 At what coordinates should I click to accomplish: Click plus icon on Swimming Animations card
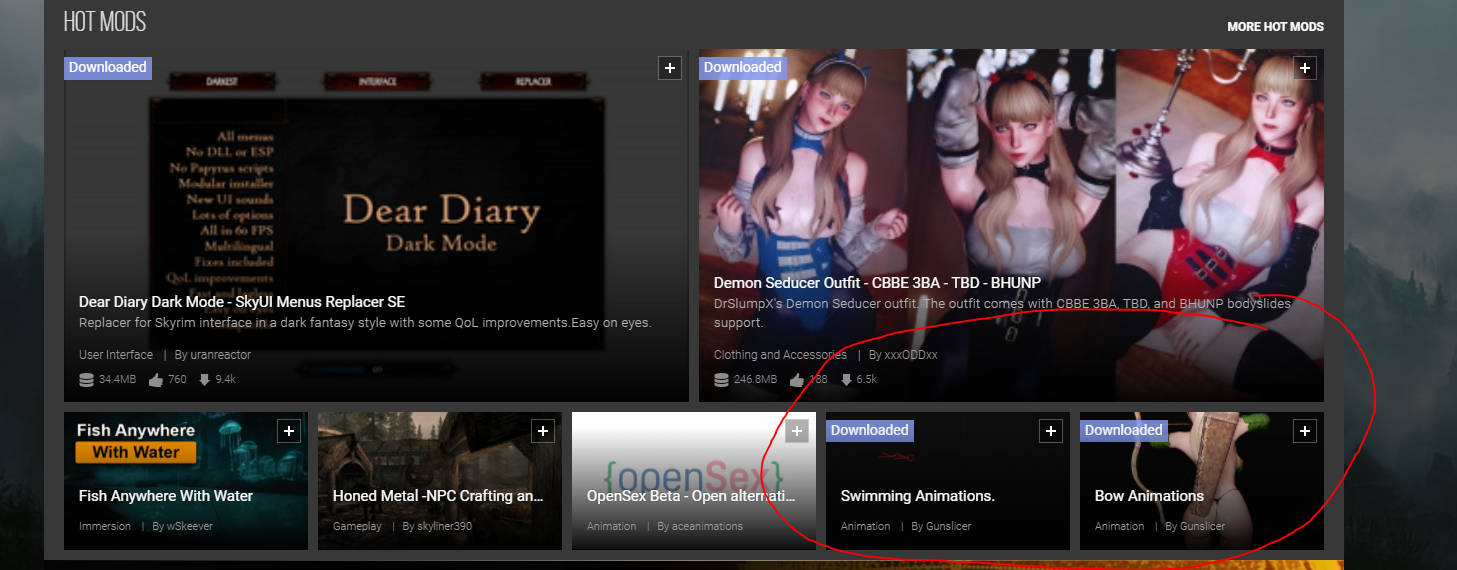[1051, 431]
